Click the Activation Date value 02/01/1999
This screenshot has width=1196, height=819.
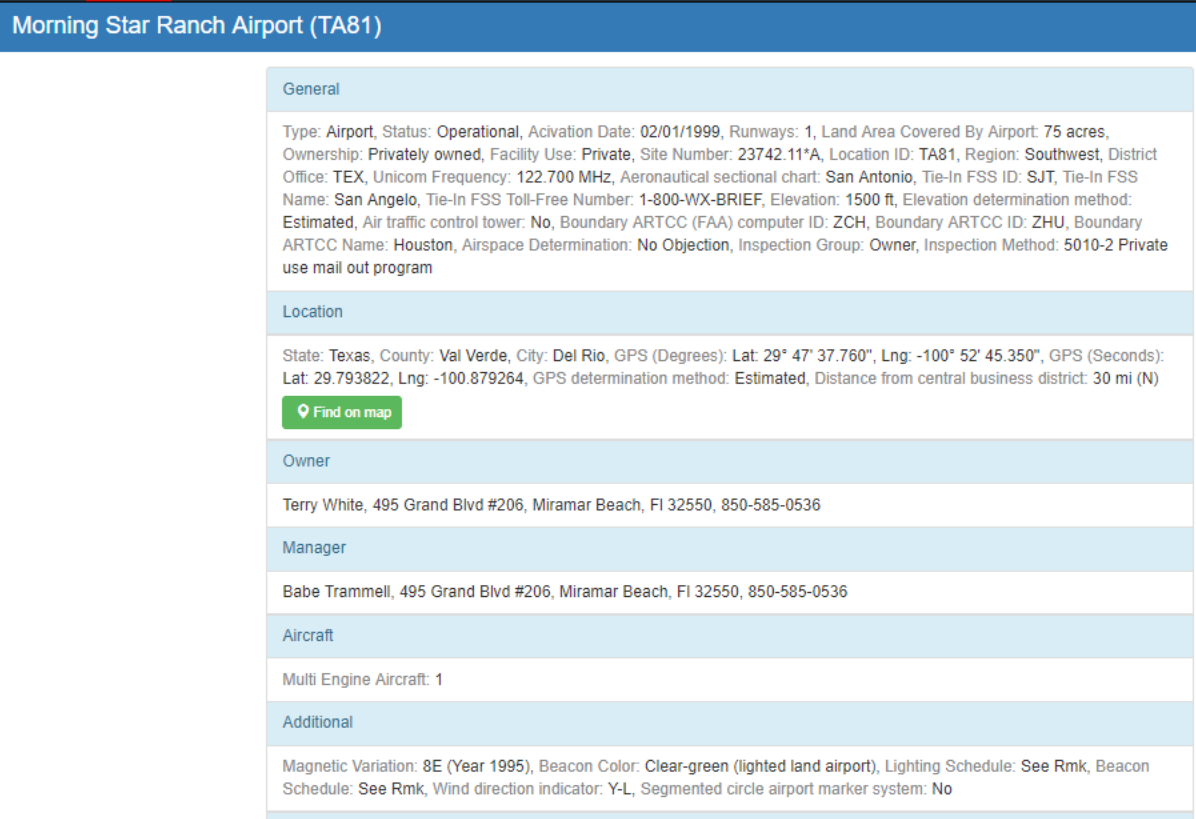680,132
